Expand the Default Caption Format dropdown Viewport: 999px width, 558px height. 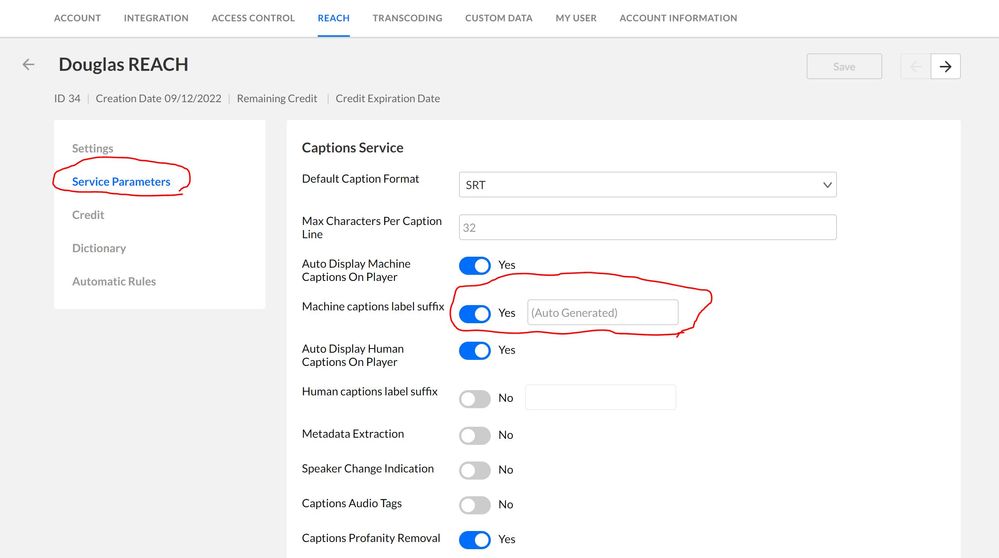(647, 185)
